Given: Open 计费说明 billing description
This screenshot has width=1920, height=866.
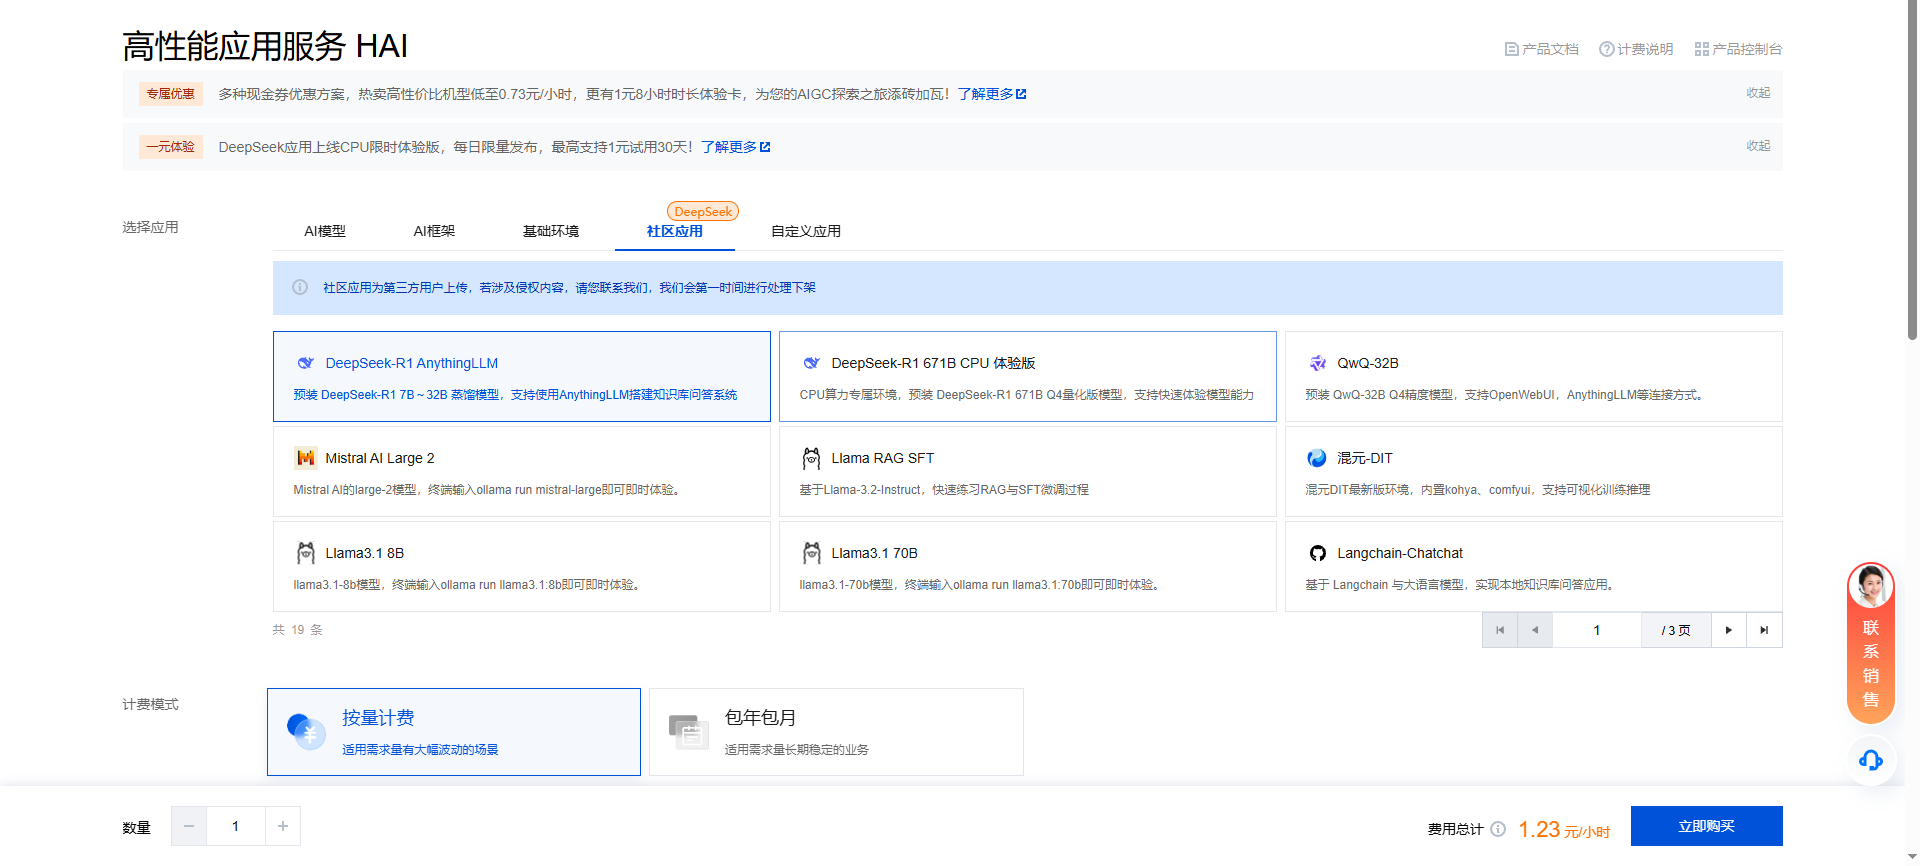Looking at the screenshot, I should pyautogui.click(x=1636, y=49).
